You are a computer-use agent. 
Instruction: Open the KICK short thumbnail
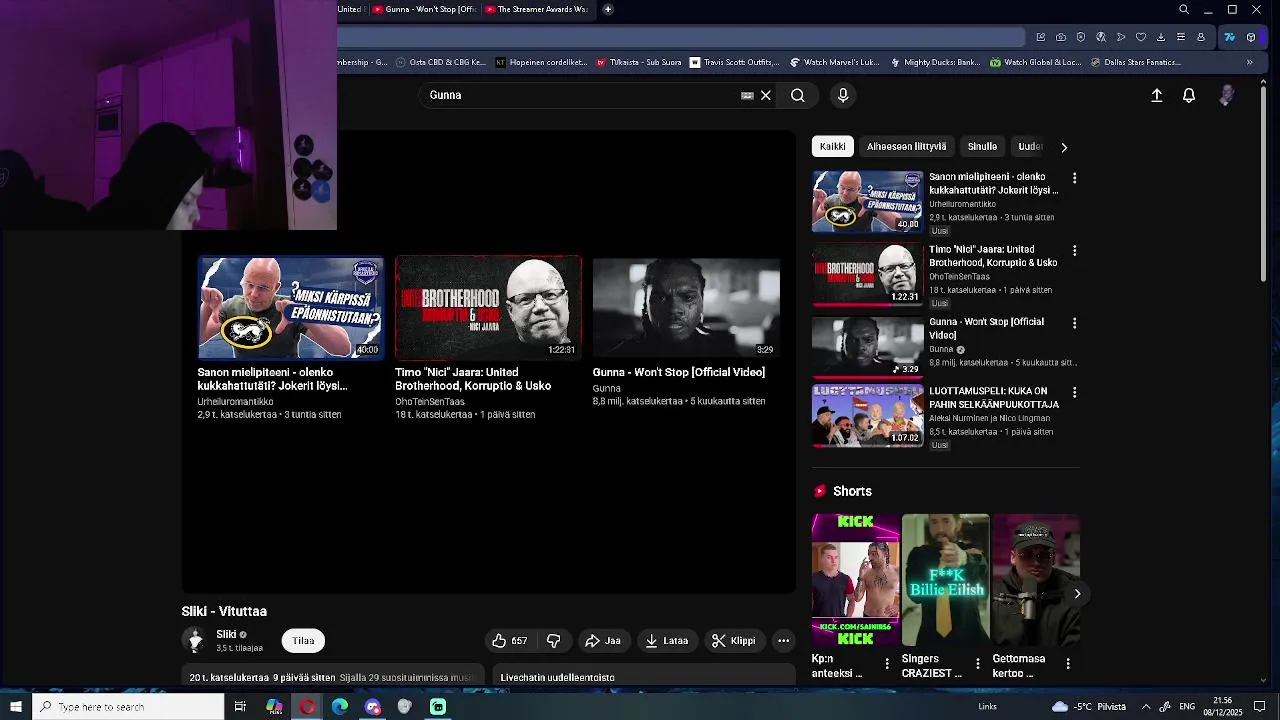coord(855,580)
